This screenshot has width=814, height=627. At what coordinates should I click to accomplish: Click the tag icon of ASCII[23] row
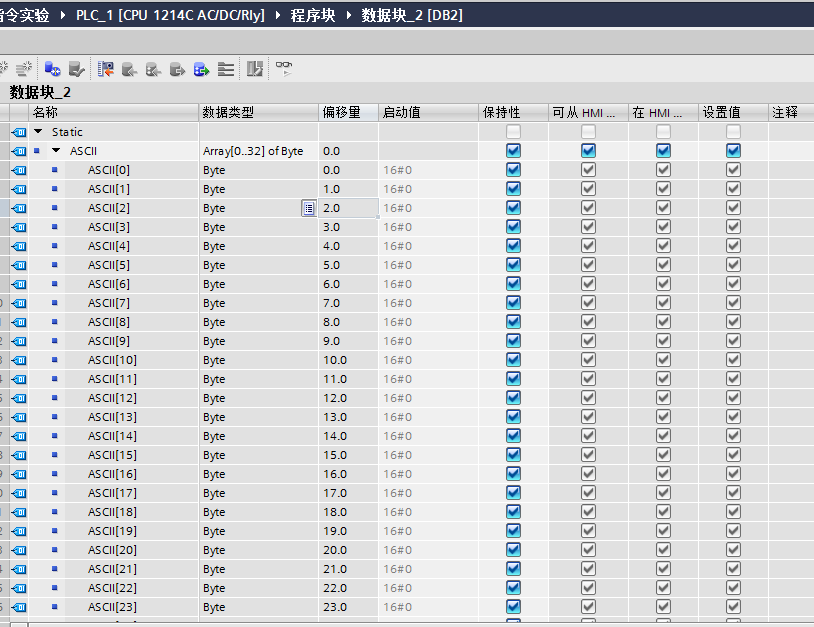coord(19,607)
